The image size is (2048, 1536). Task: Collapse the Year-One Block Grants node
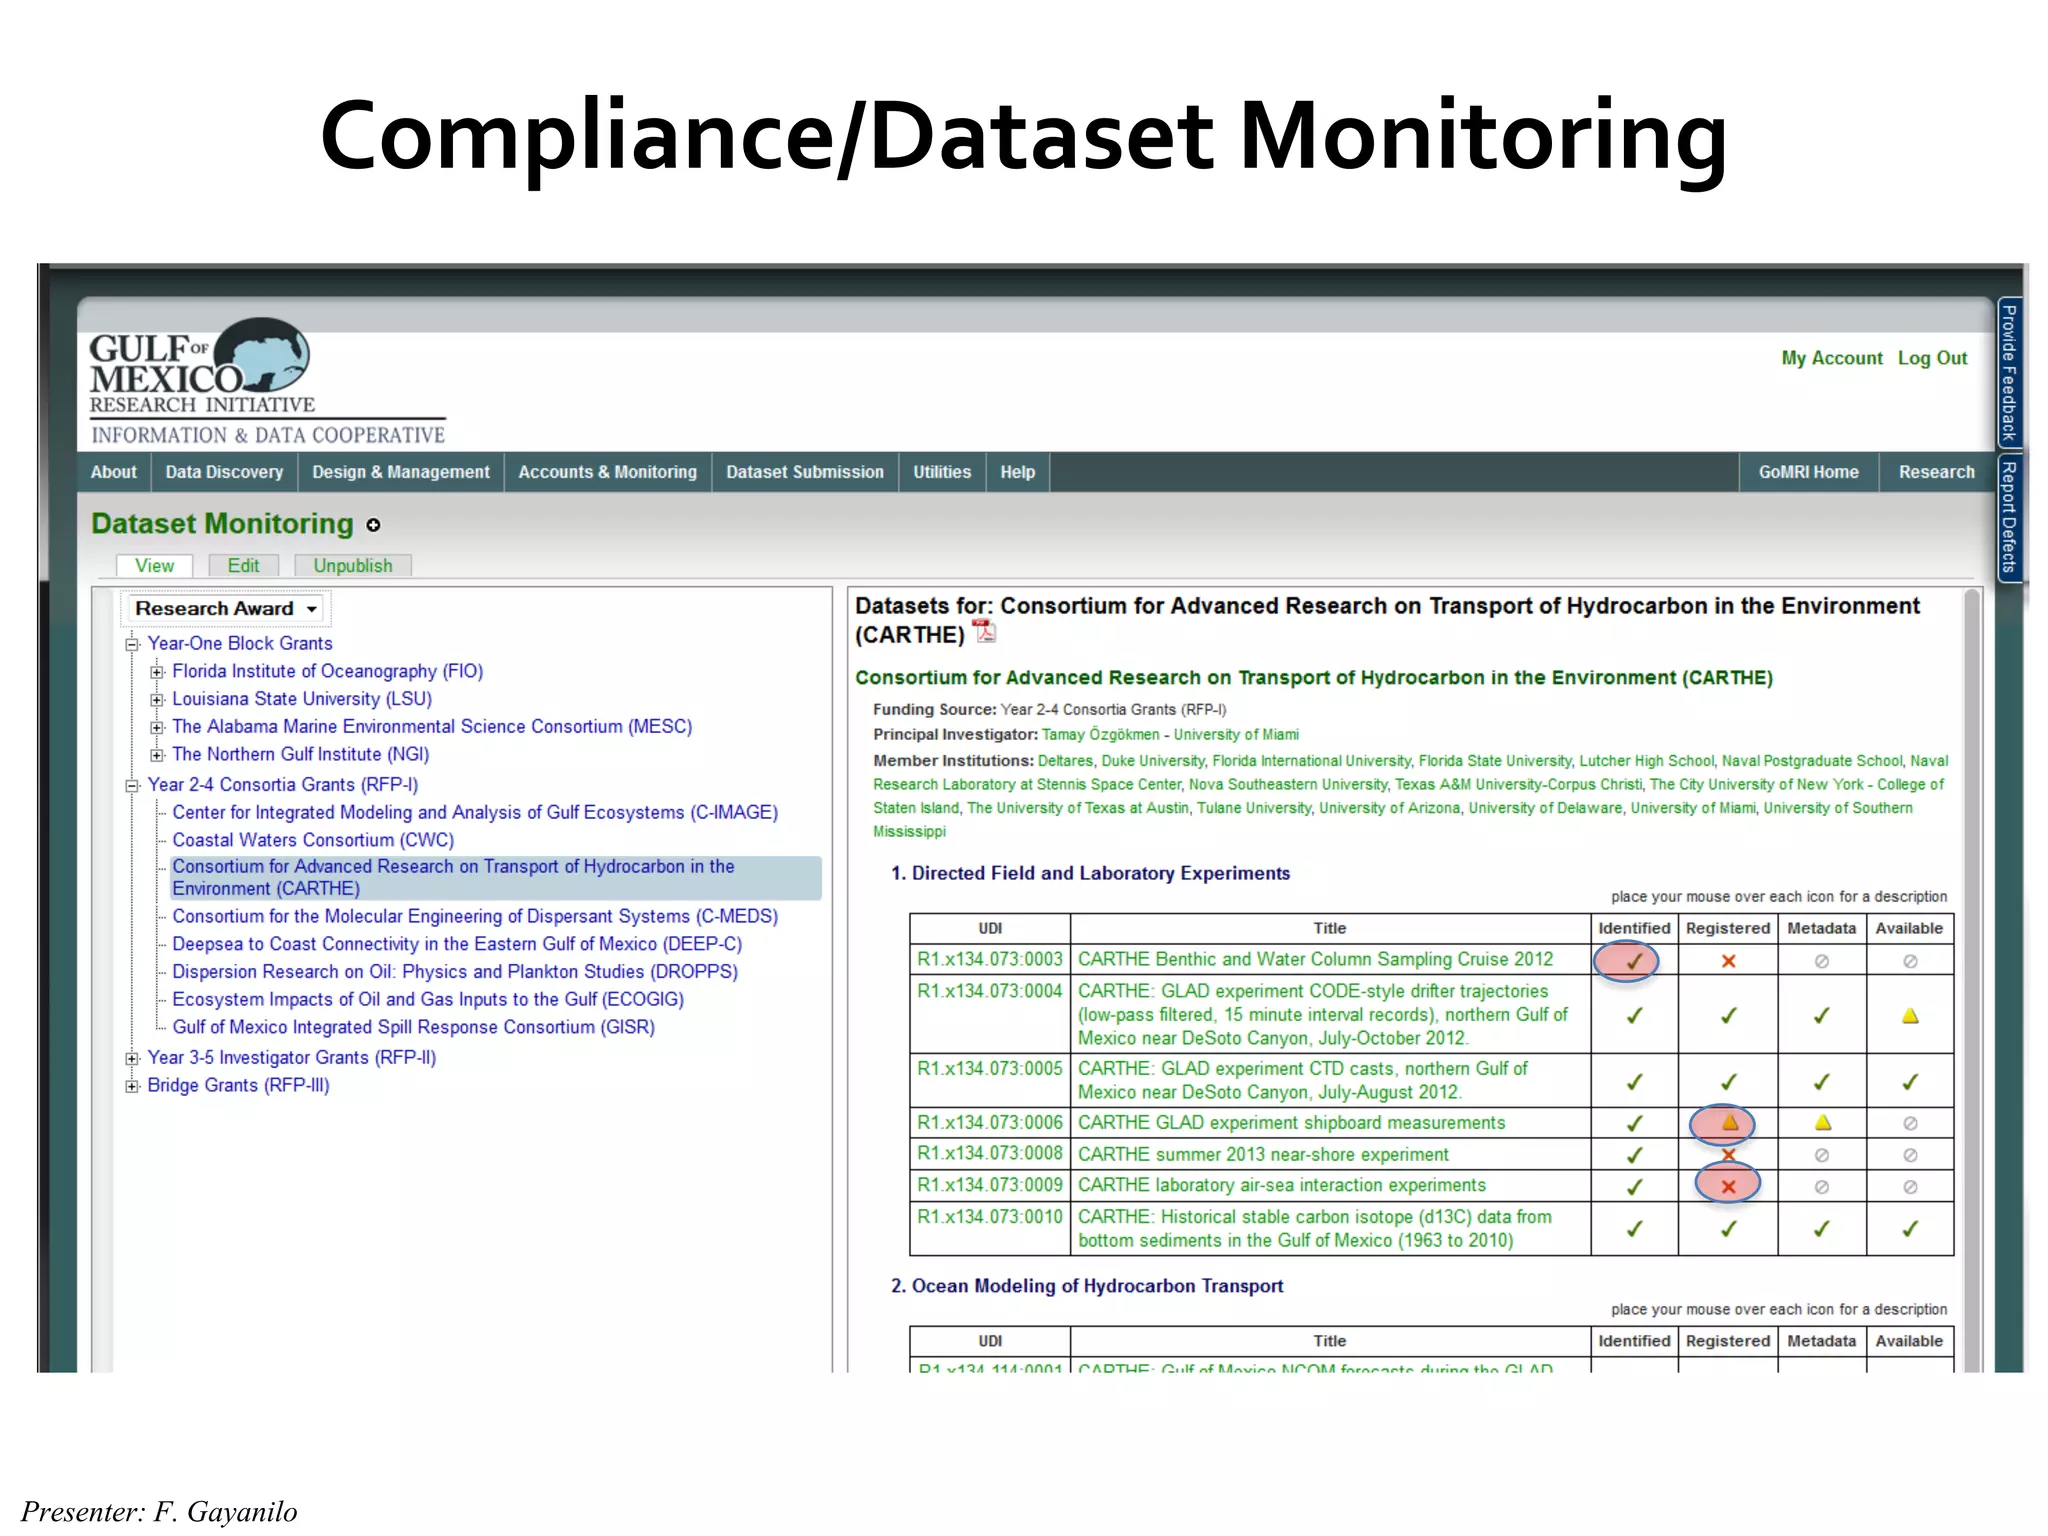tap(131, 644)
